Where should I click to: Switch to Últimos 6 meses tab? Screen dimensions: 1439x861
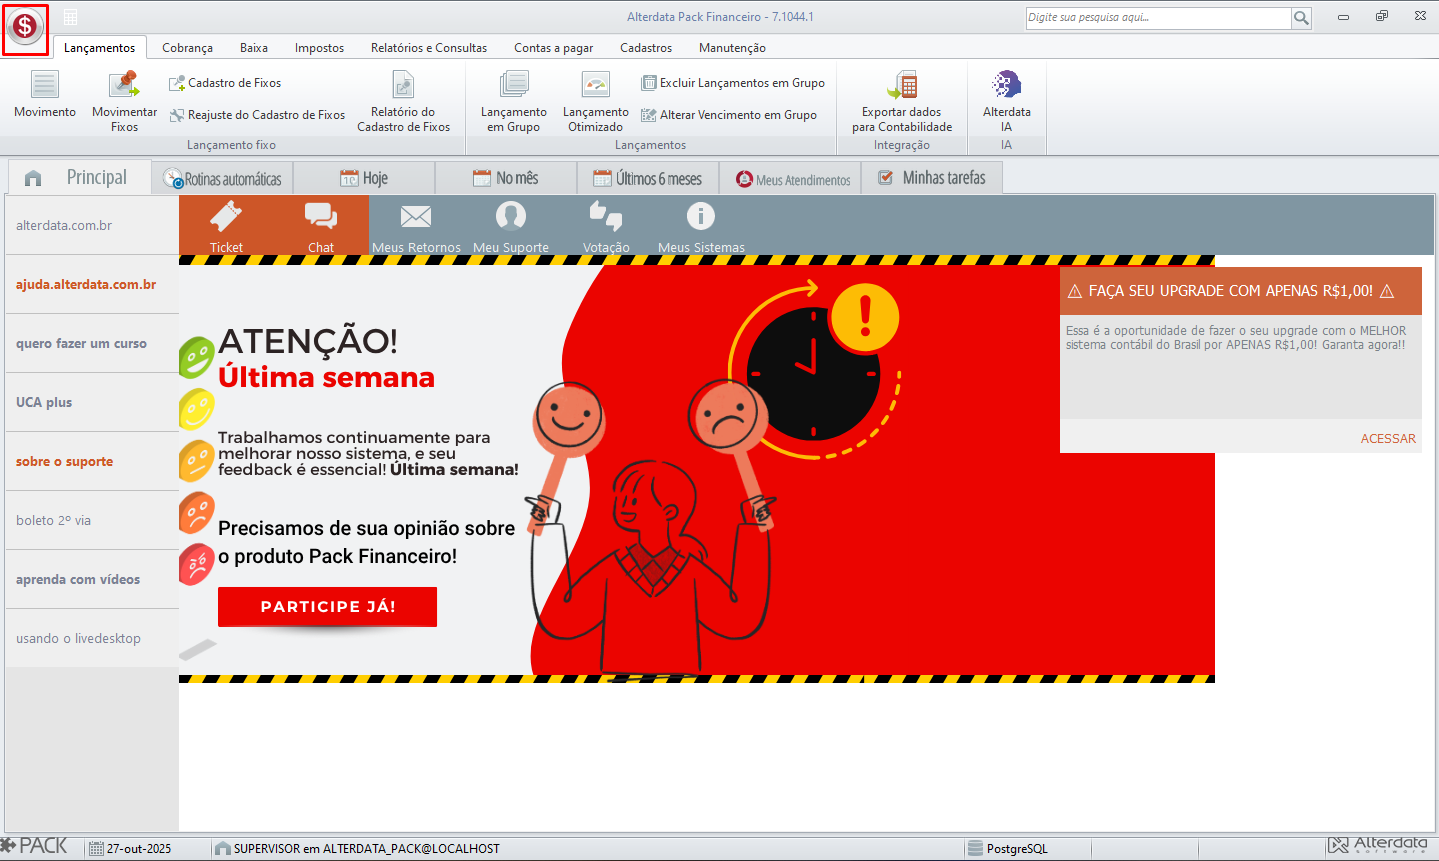click(648, 179)
